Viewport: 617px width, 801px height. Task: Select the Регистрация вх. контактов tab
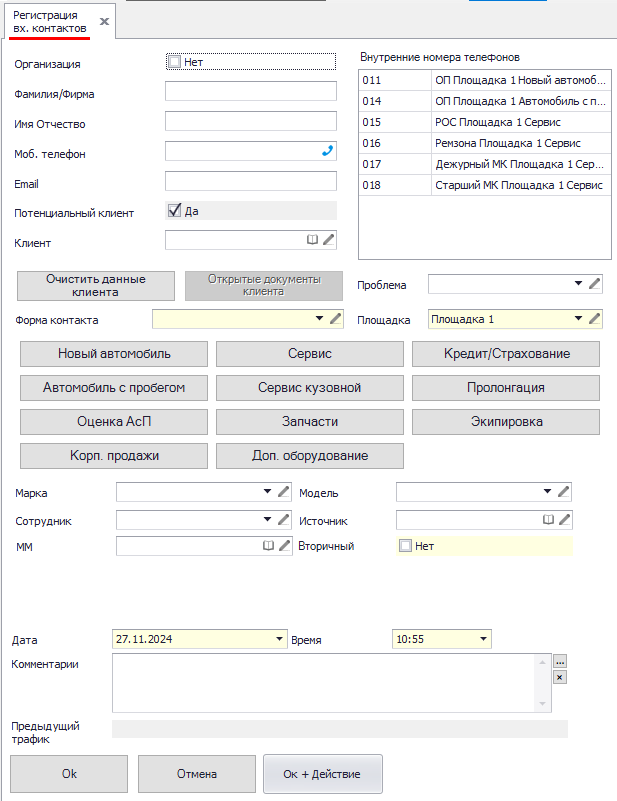(46, 21)
